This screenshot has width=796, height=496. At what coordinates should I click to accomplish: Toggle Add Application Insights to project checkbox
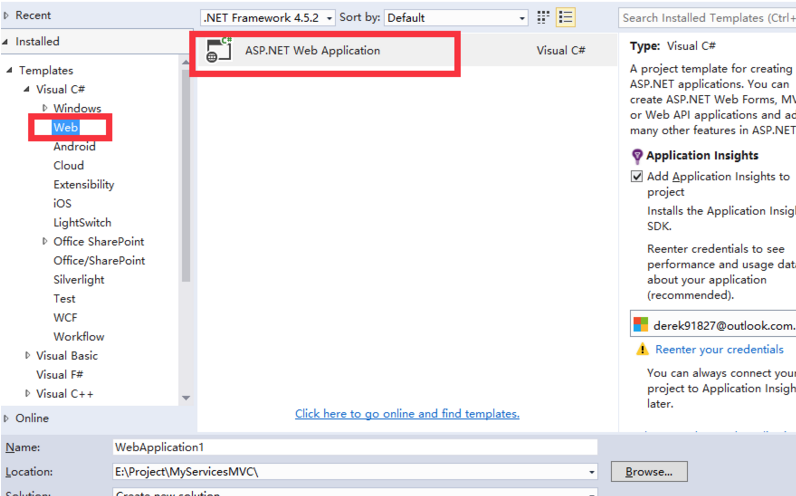click(x=637, y=176)
